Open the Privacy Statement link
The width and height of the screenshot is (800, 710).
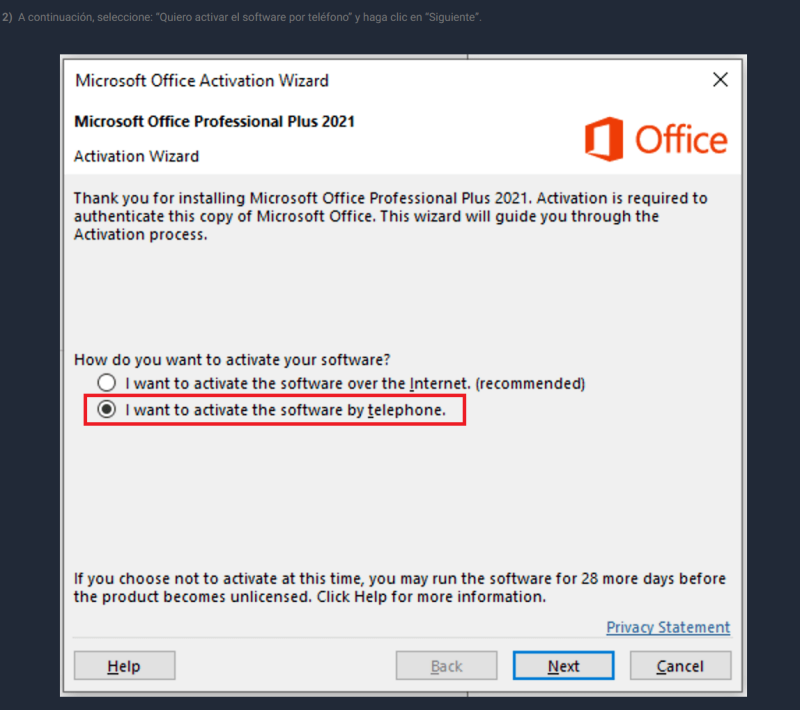coord(668,627)
